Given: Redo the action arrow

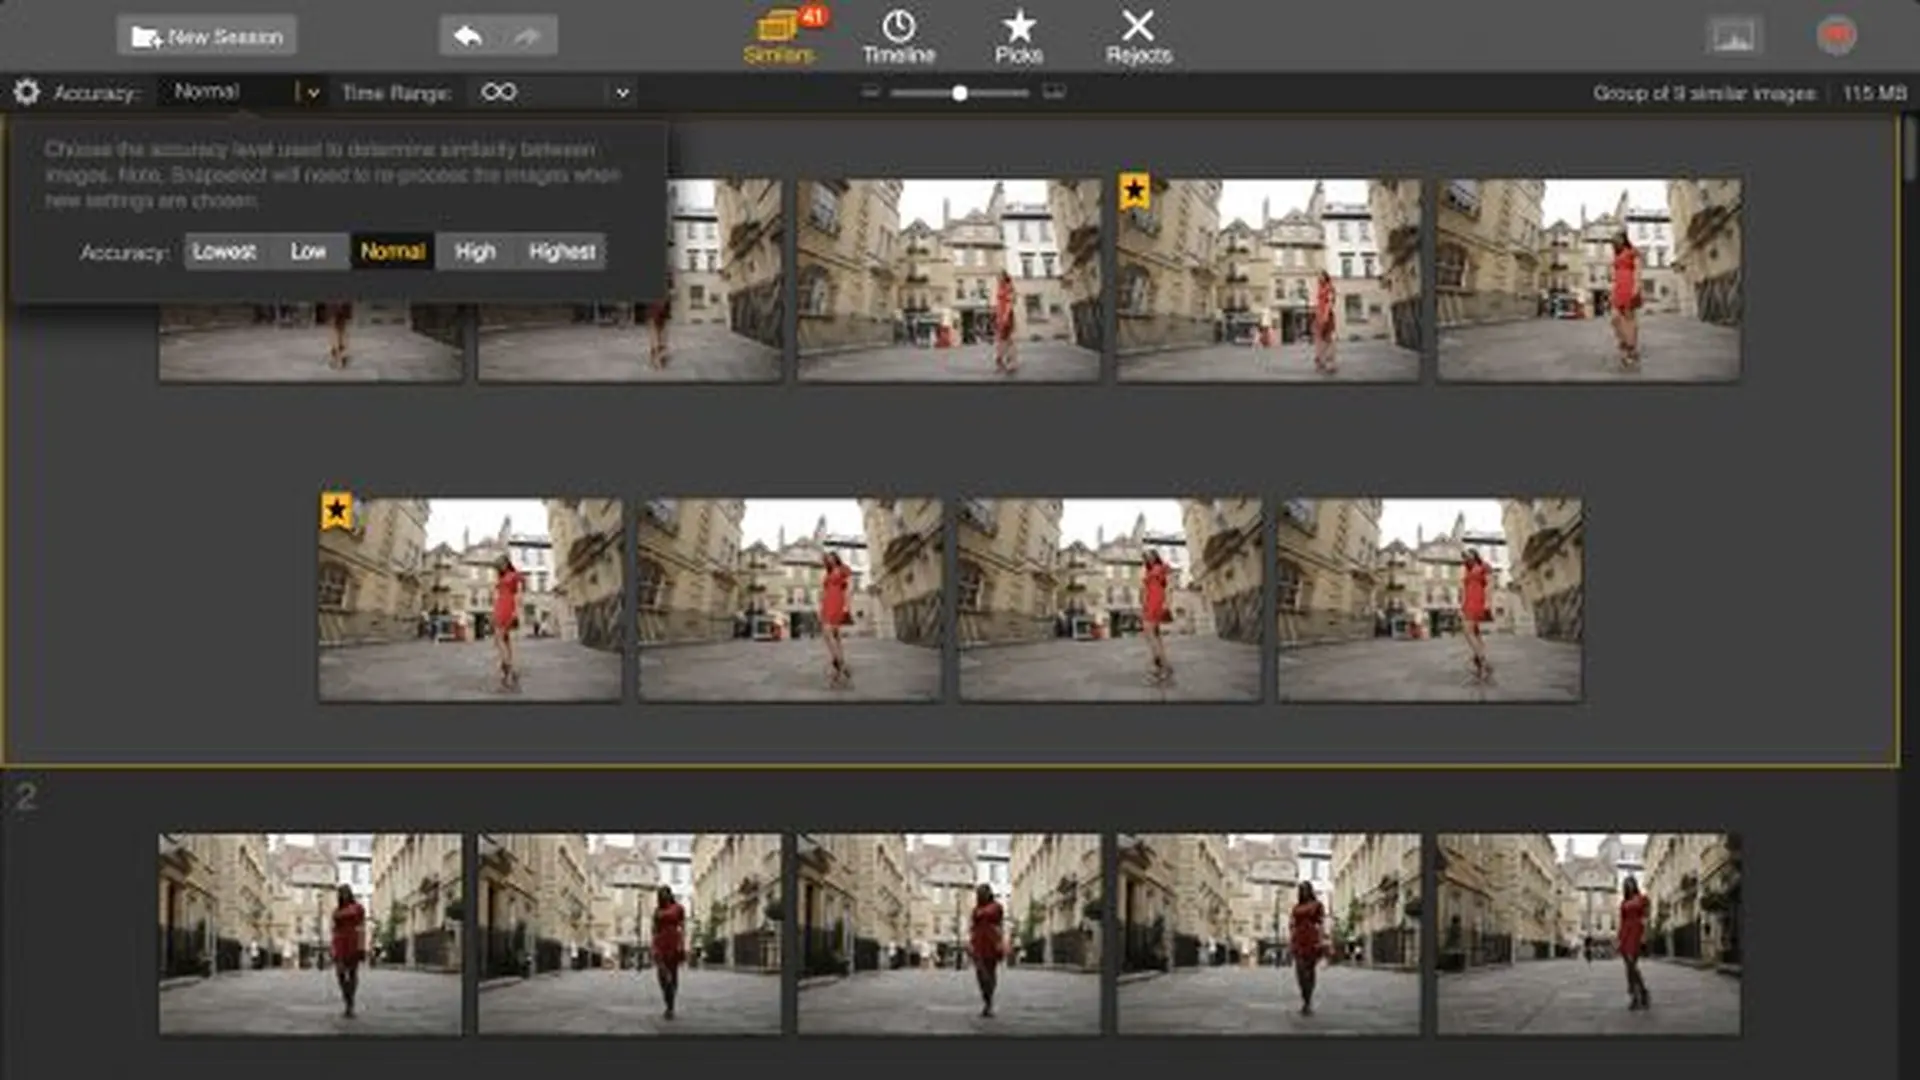Looking at the screenshot, I should pos(527,37).
